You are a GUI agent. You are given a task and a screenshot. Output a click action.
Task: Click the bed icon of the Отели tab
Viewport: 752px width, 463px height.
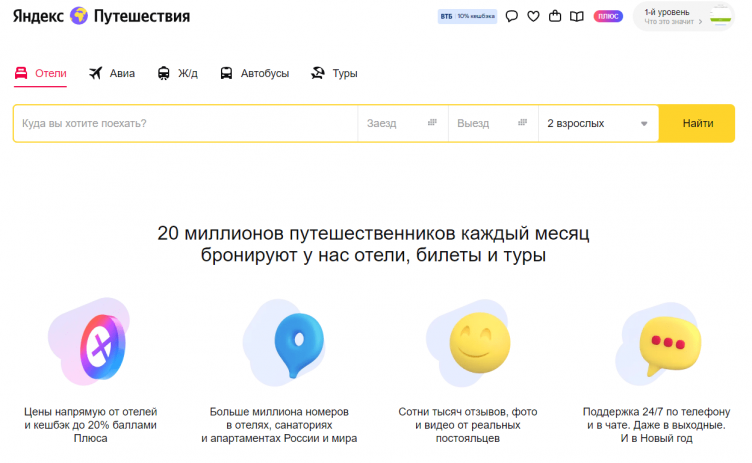21,73
